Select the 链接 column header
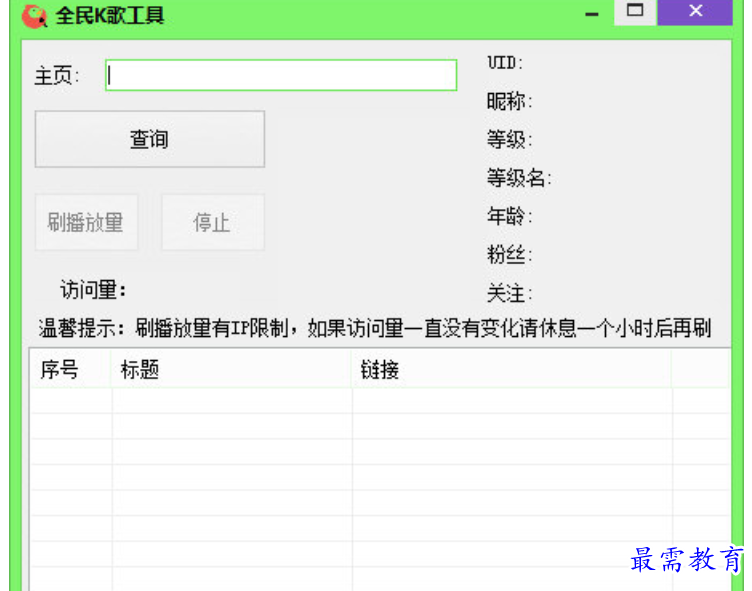Screen dimensions: 752x591 [x=512, y=369]
